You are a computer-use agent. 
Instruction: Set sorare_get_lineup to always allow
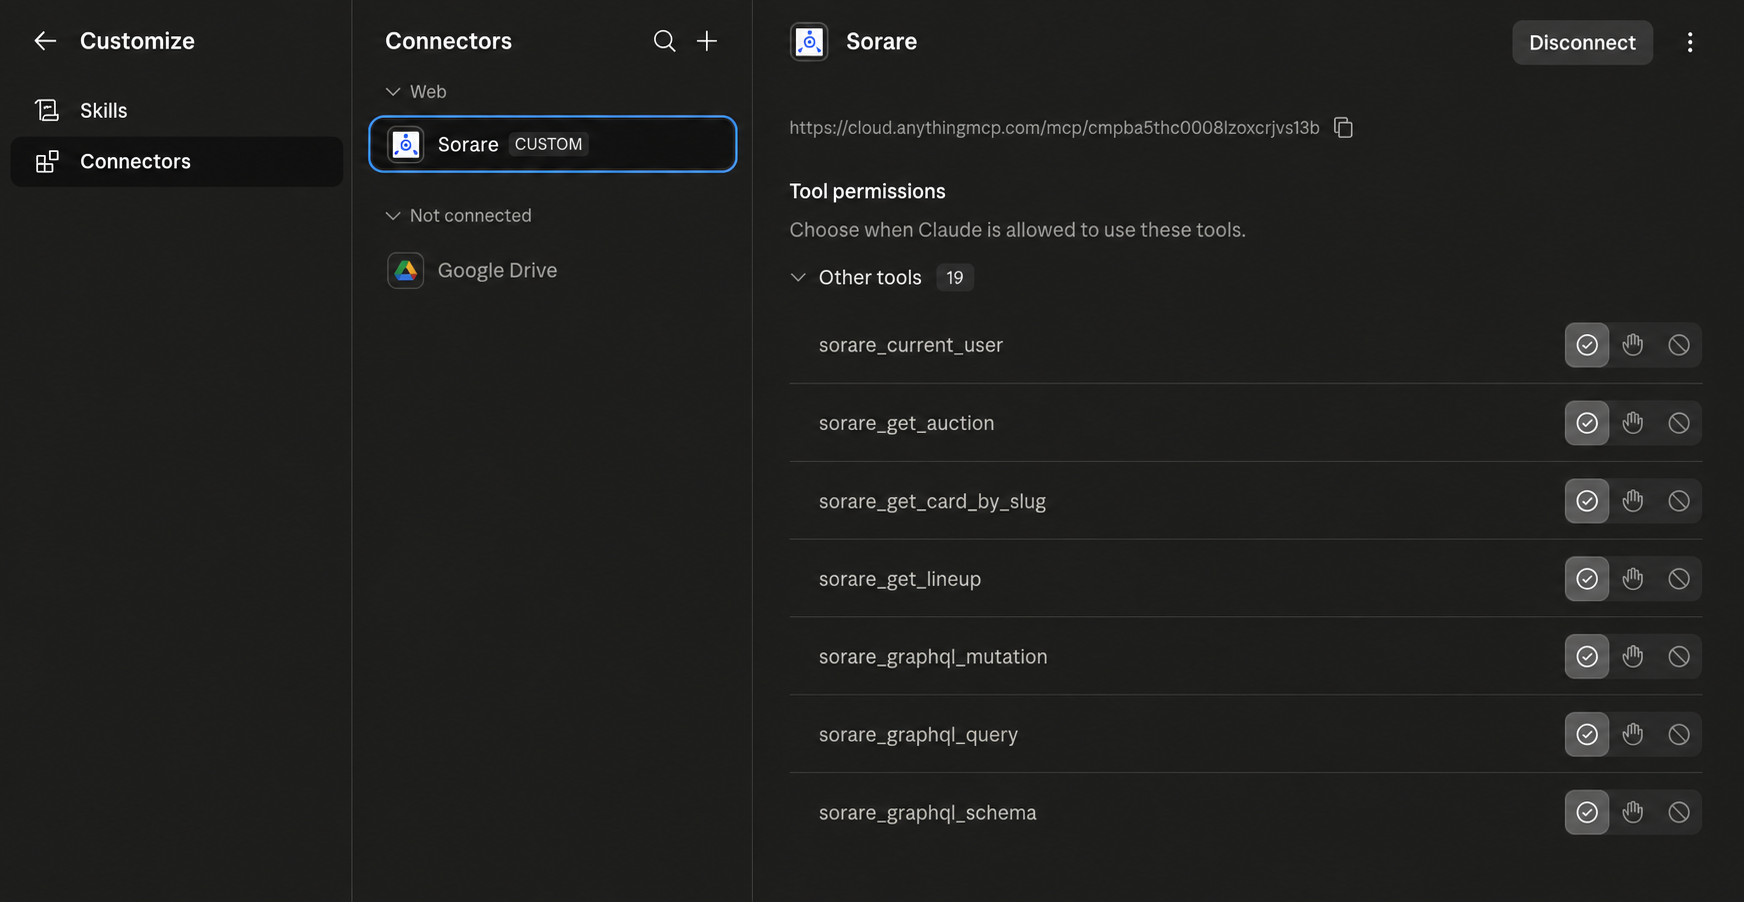coord(1587,579)
